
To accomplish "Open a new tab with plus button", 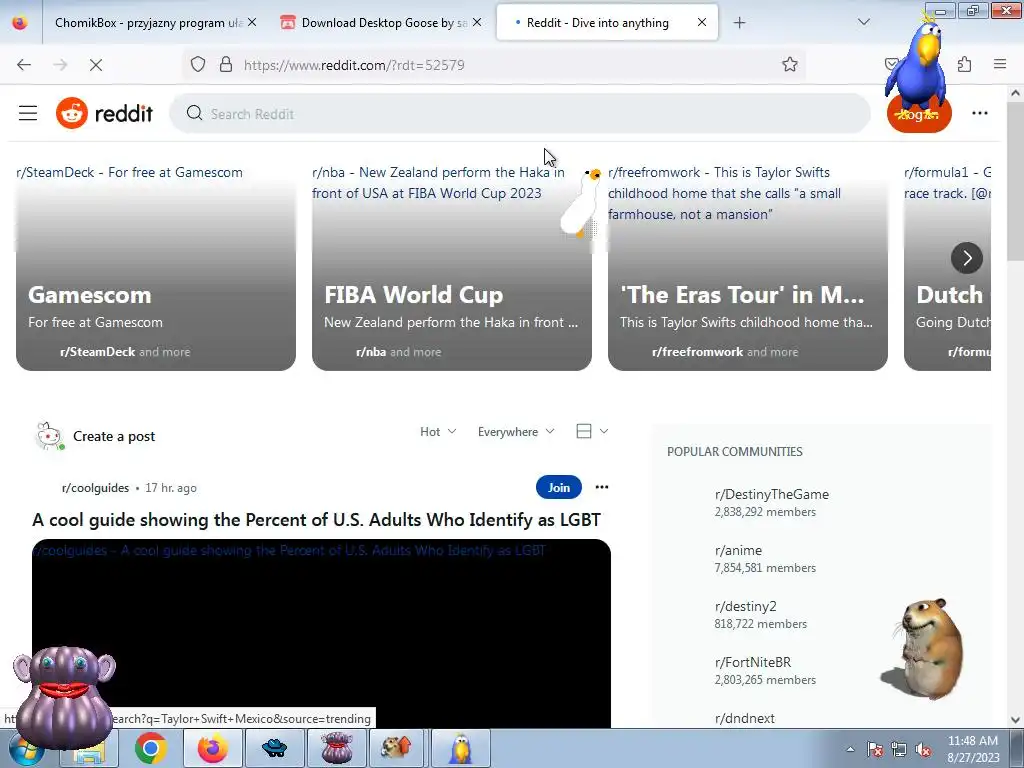I will 739,23.
